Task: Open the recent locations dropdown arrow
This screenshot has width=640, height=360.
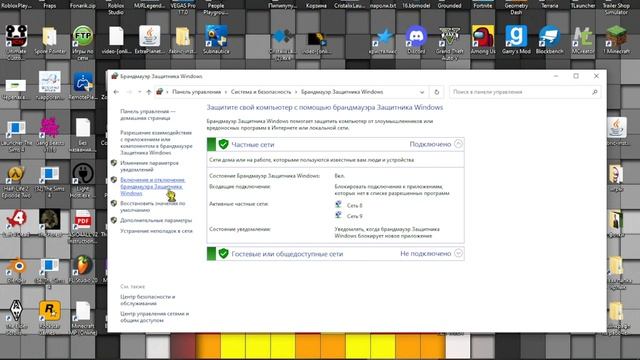Action: [x=139, y=92]
